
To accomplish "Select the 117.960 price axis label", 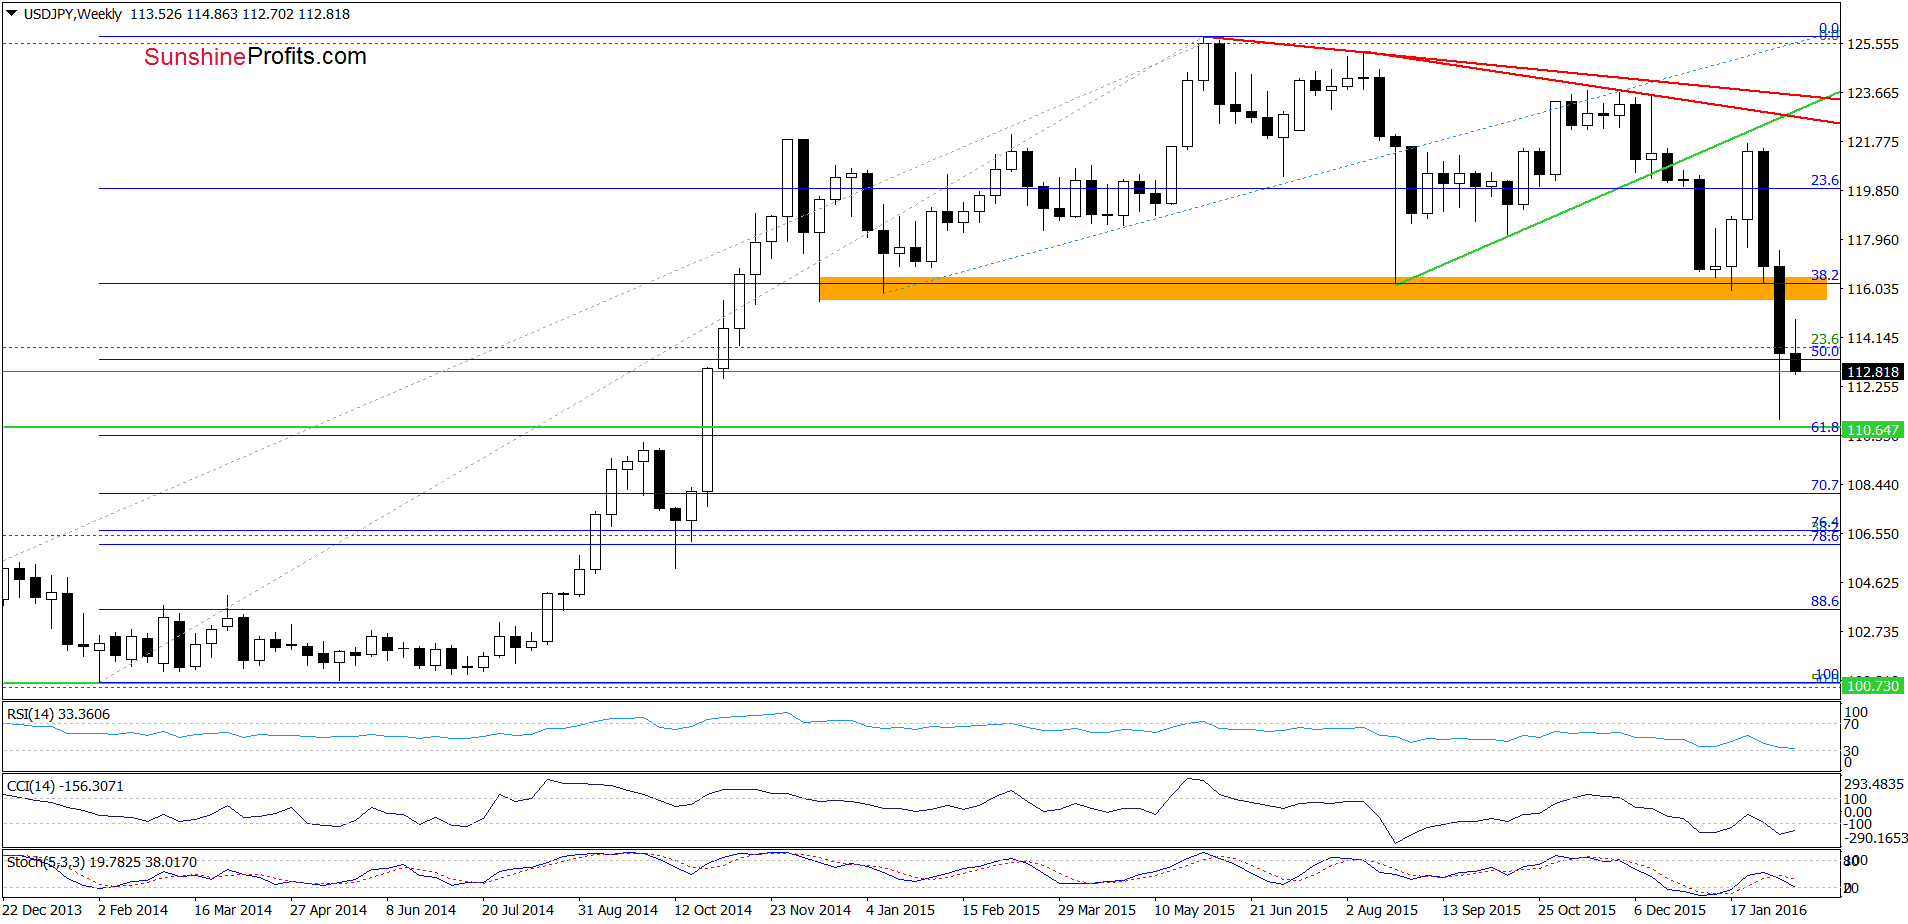I will 1872,240.
